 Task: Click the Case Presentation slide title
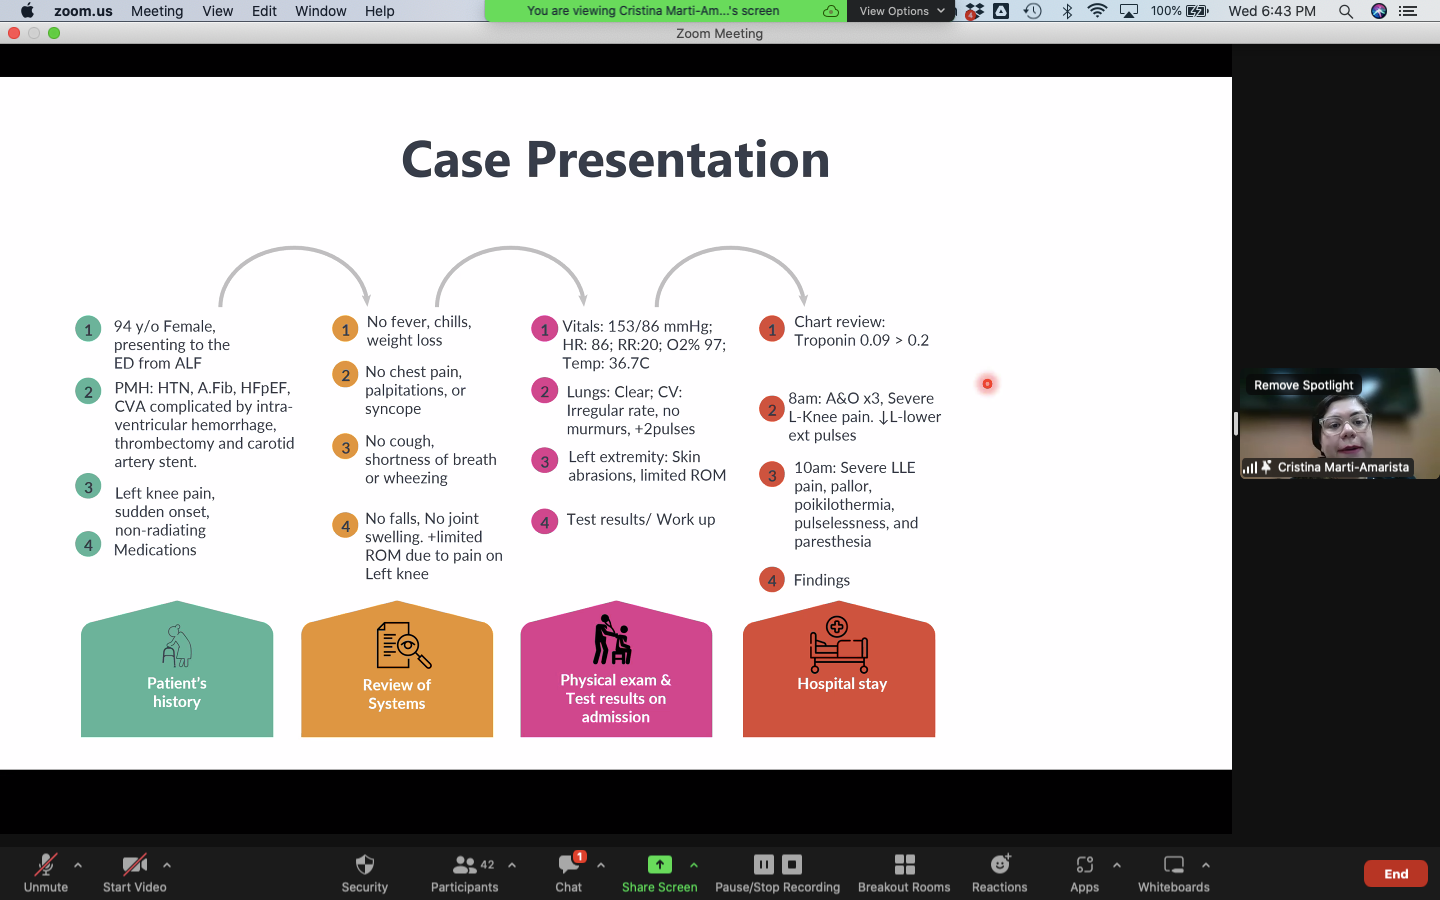click(616, 159)
